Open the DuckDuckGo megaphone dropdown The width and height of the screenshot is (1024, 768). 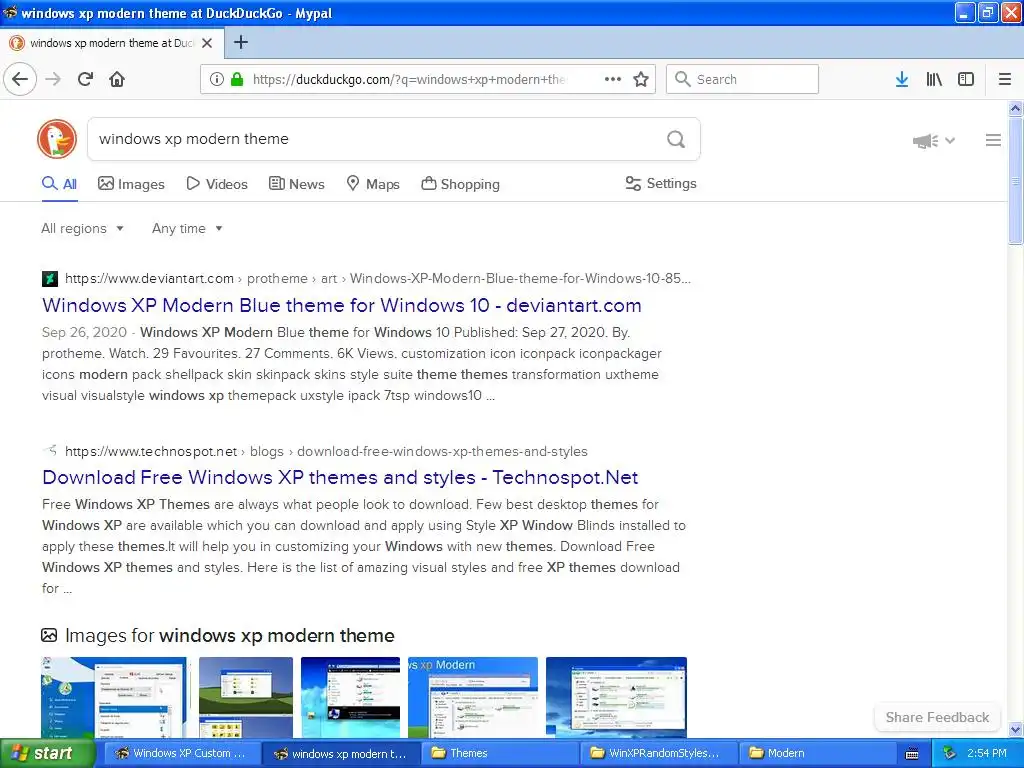tap(934, 140)
